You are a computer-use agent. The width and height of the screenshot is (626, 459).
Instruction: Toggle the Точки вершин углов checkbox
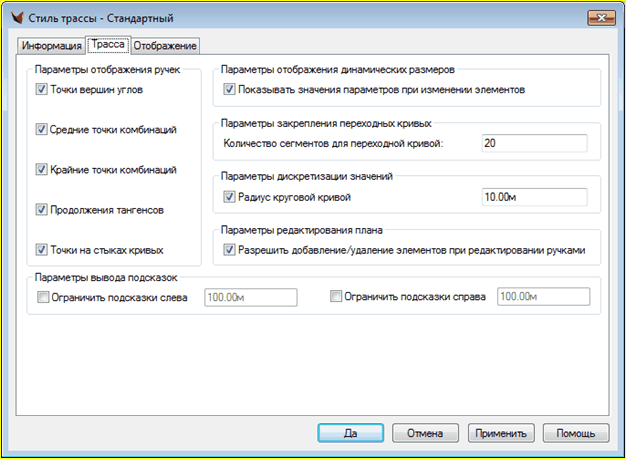42,90
